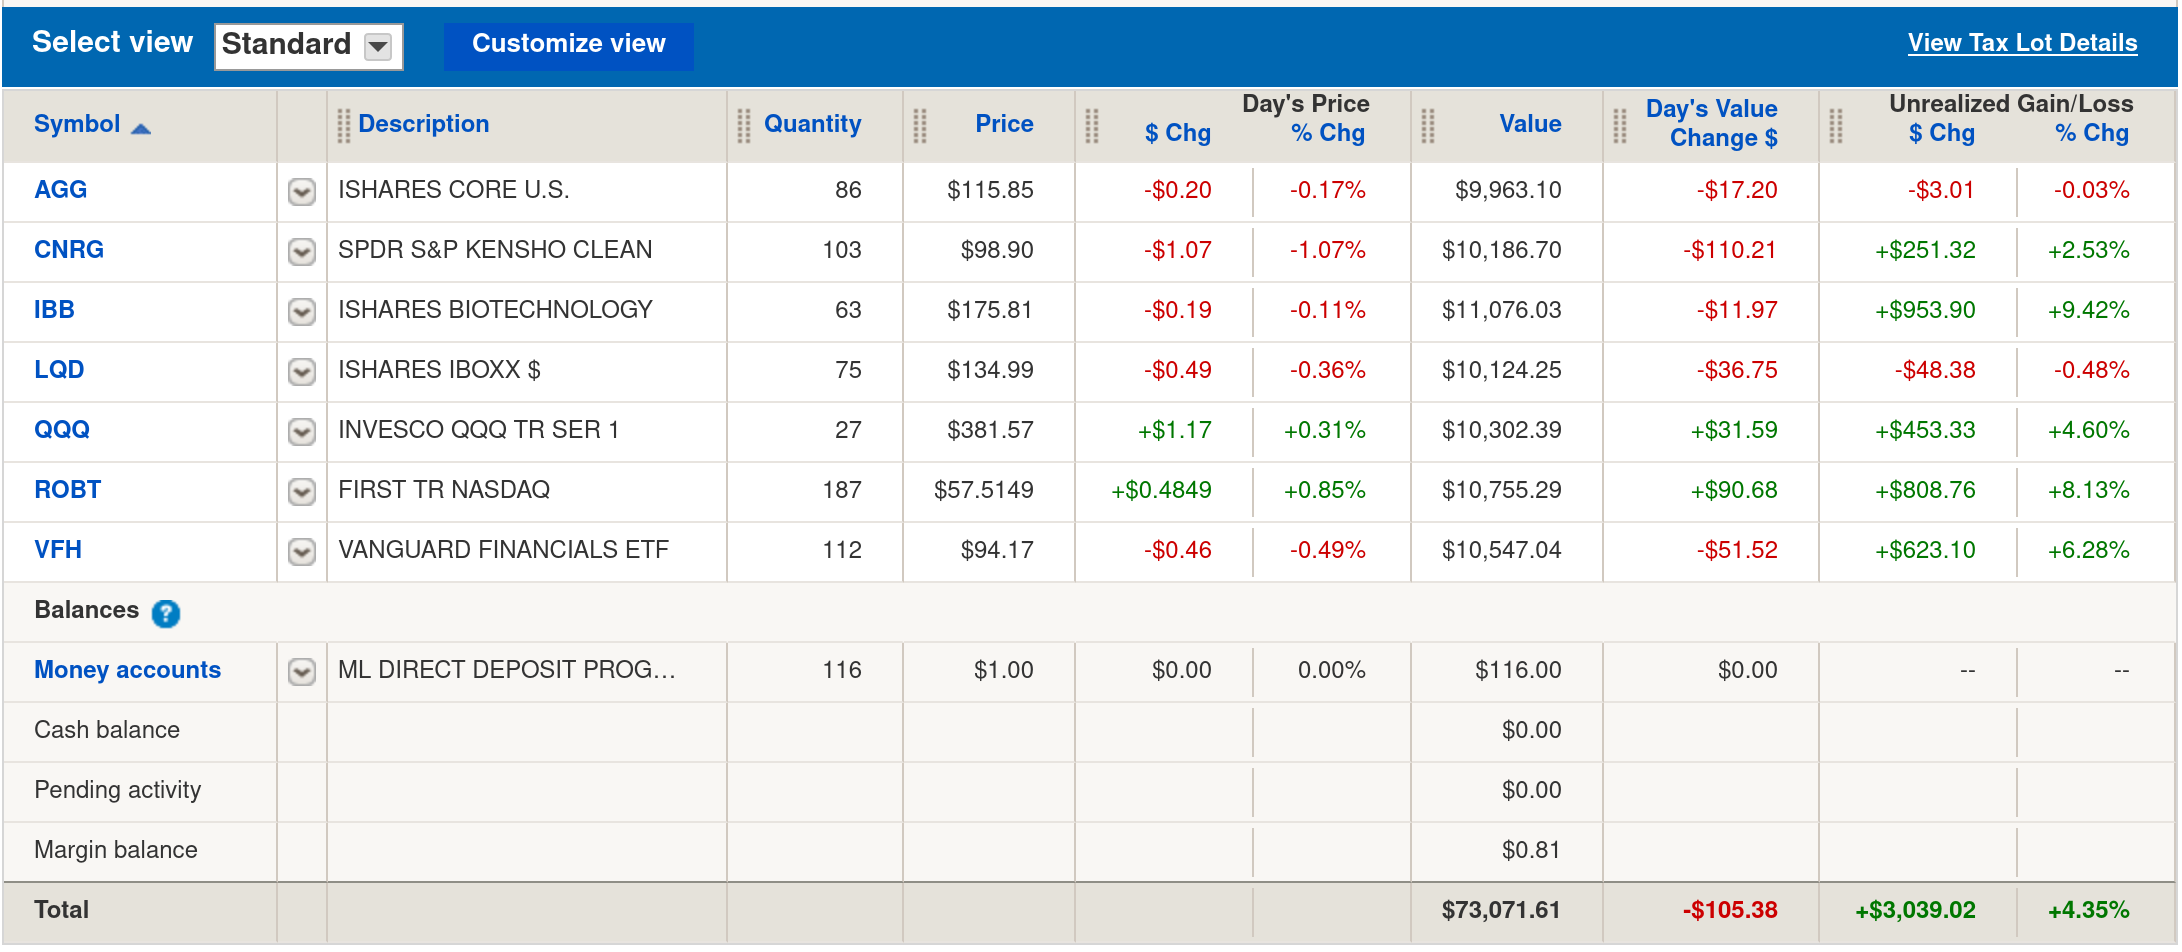Sort holdings by Day's Price % Chg
Screen dimensions: 2182x952
(x=1327, y=133)
